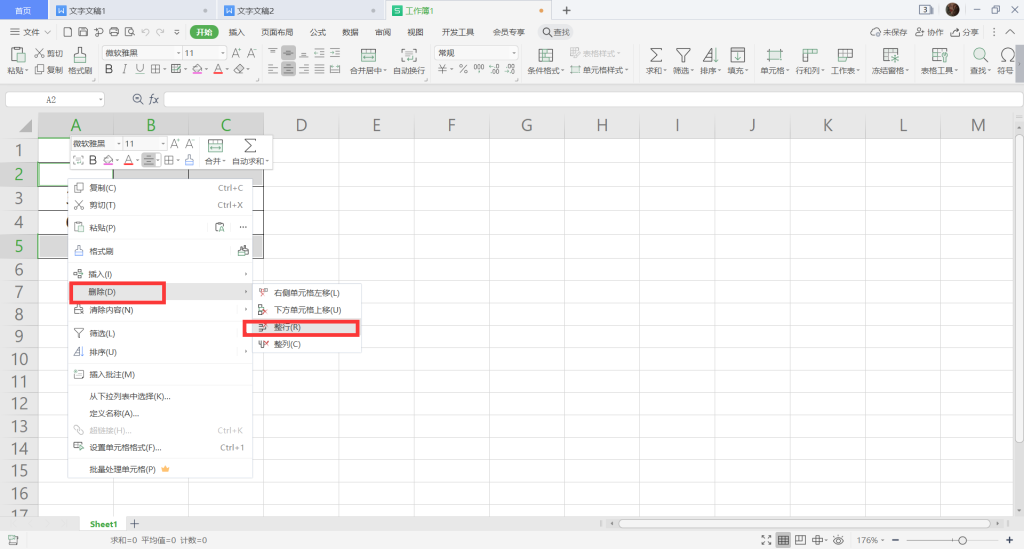Choose 右侧单元格左移(L) in submenu
Image resolution: width=1024 pixels, height=549 pixels.
tap(306, 293)
